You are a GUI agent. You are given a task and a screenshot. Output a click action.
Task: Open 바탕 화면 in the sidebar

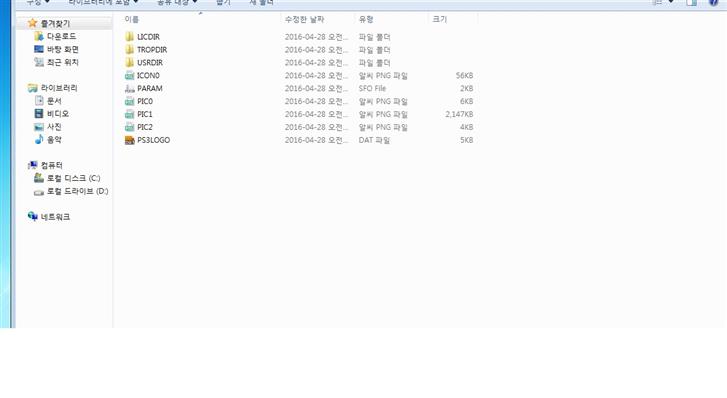[63, 49]
